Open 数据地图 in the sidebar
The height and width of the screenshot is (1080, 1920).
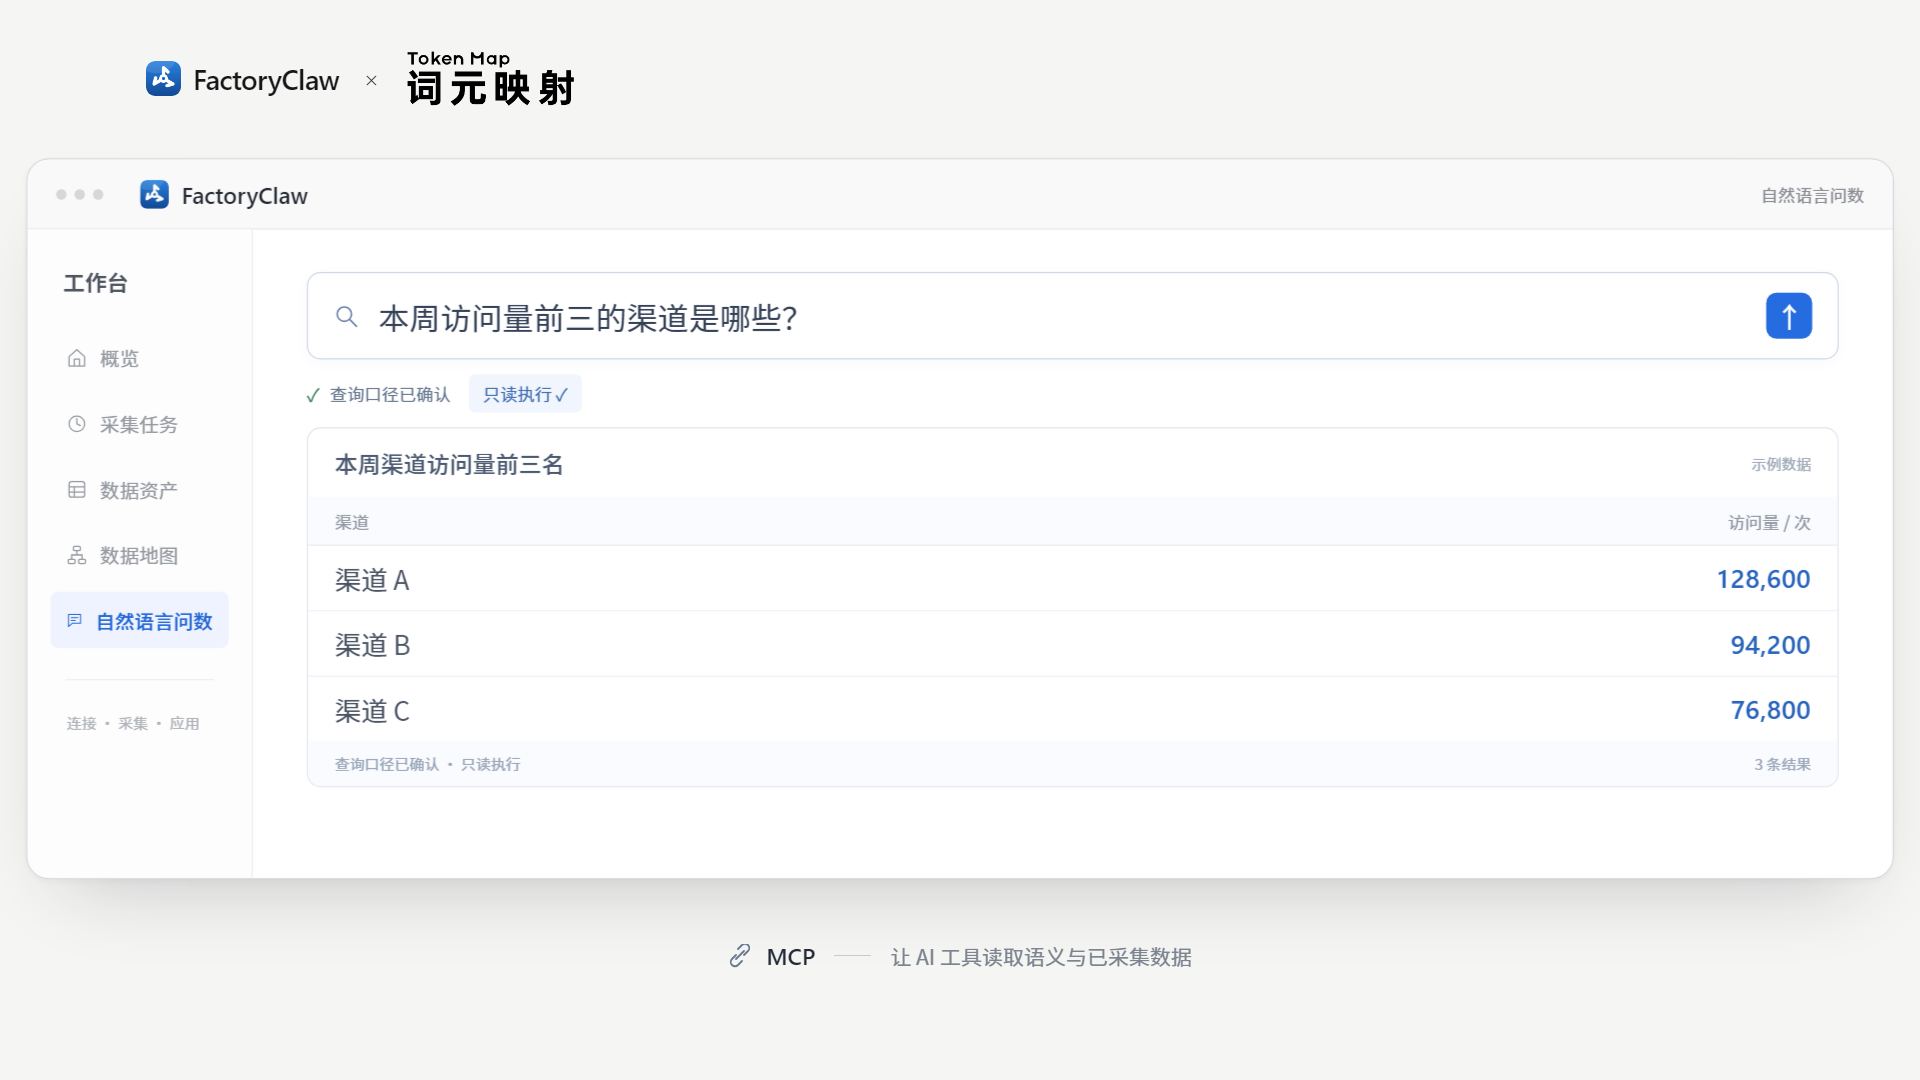click(139, 555)
